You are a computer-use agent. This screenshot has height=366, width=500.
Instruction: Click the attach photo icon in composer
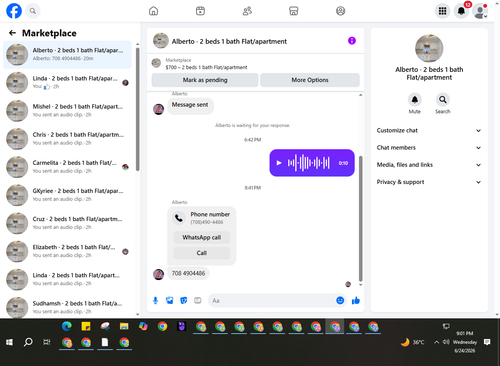tap(170, 301)
